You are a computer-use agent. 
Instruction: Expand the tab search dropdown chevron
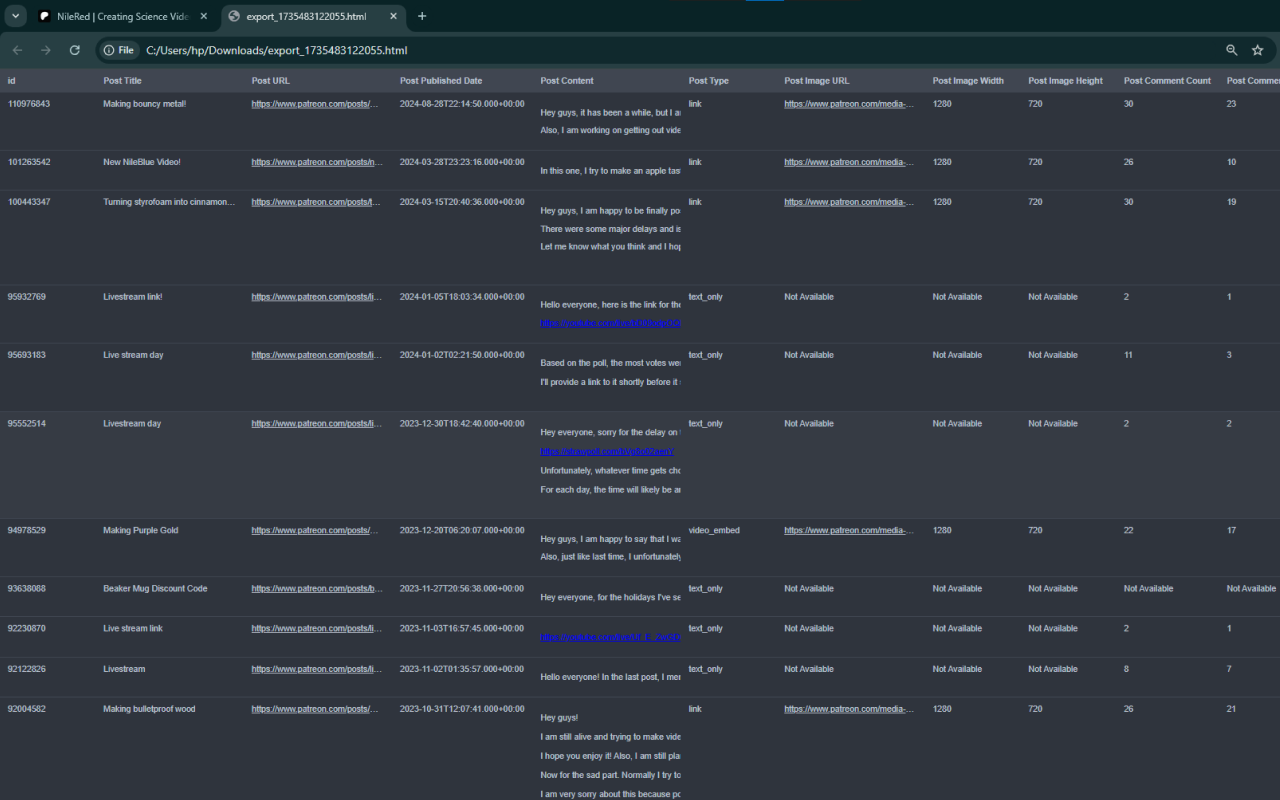point(16,16)
